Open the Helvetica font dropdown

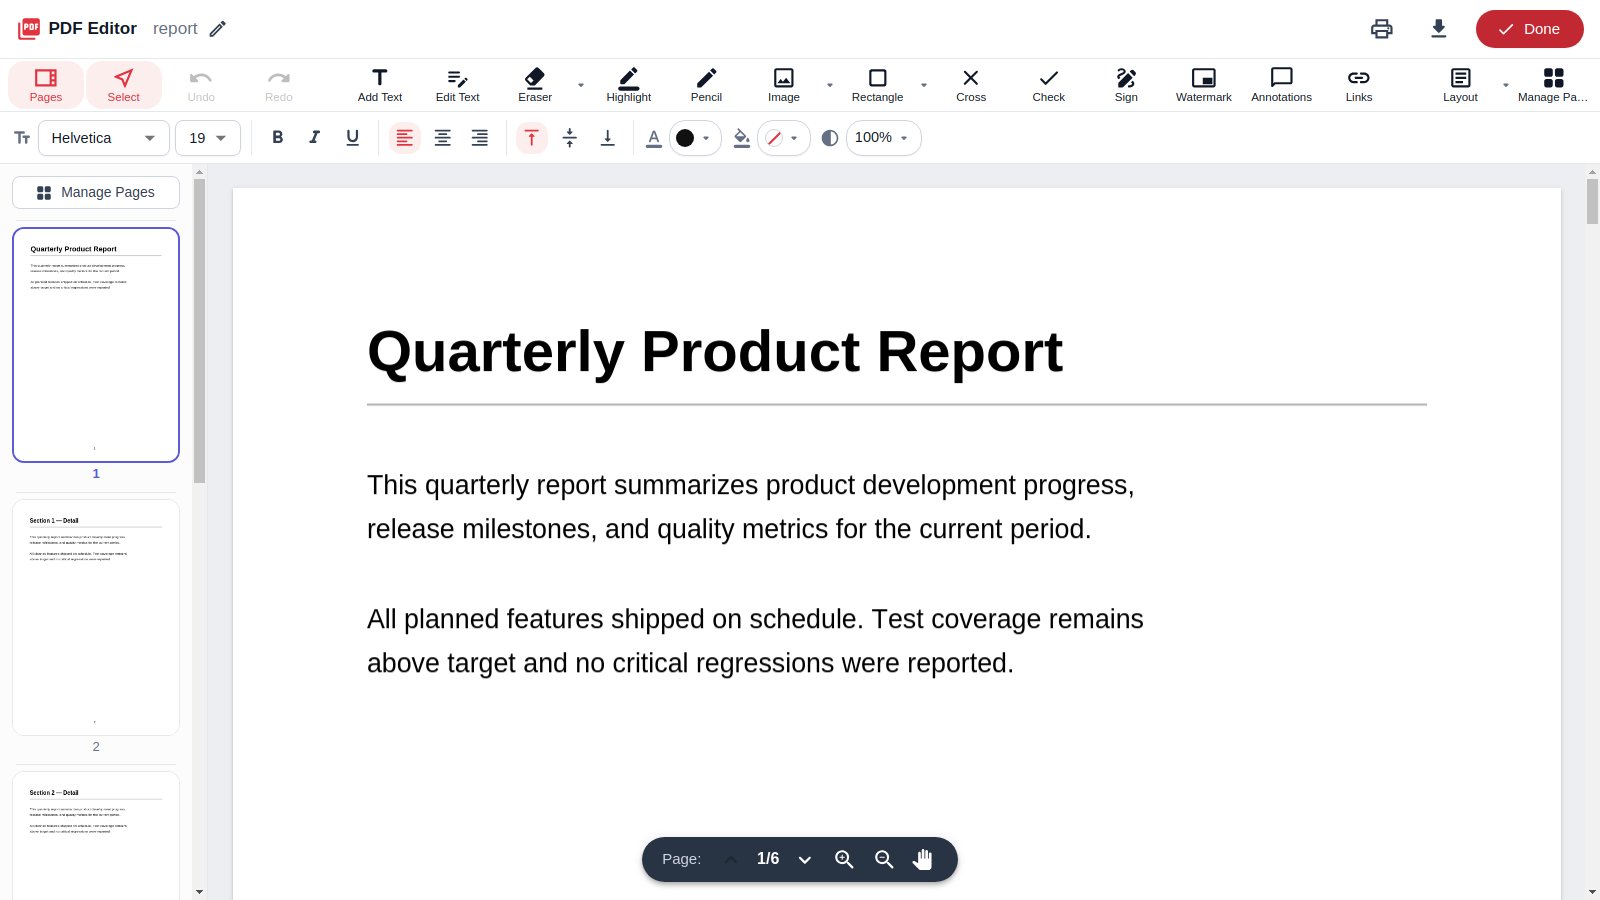point(104,138)
